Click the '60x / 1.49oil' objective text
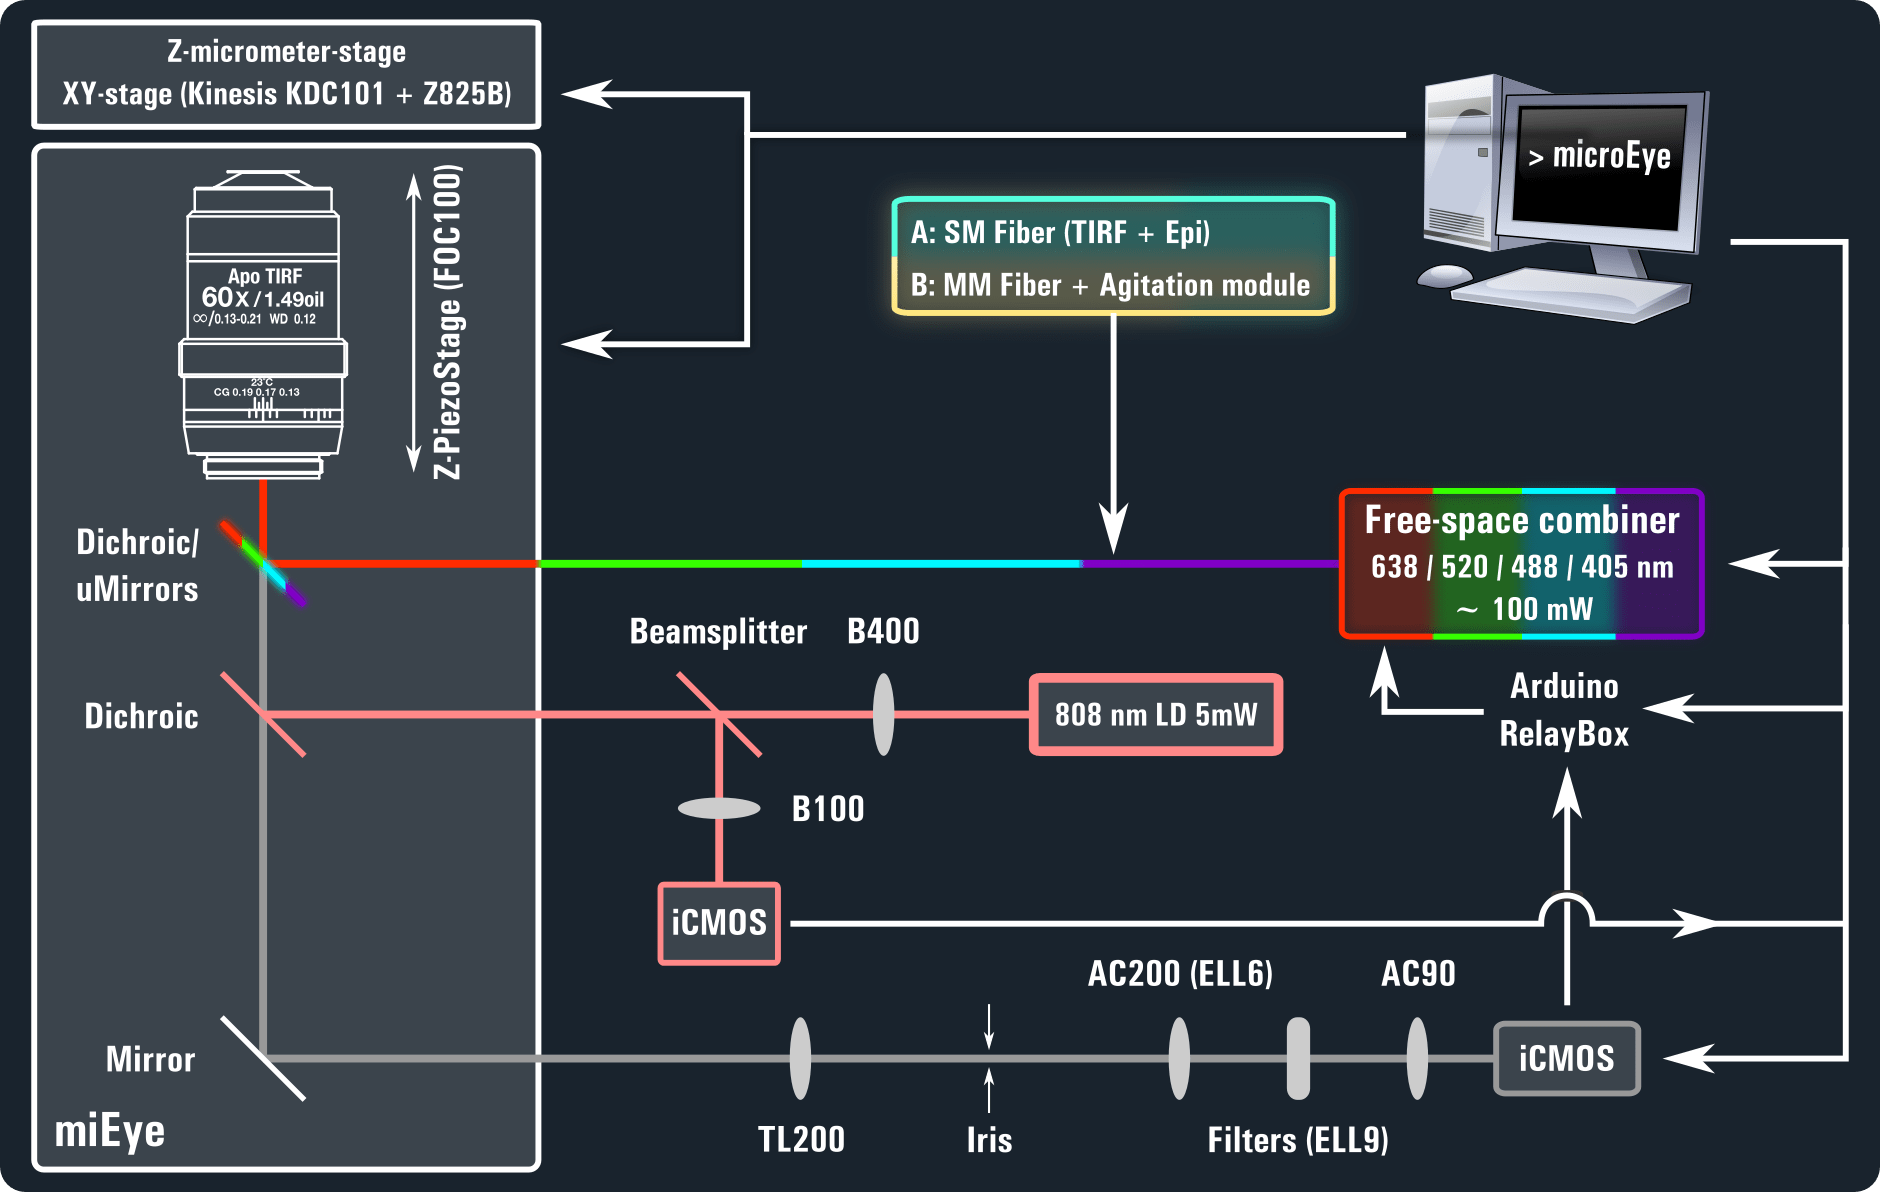 click(x=263, y=298)
